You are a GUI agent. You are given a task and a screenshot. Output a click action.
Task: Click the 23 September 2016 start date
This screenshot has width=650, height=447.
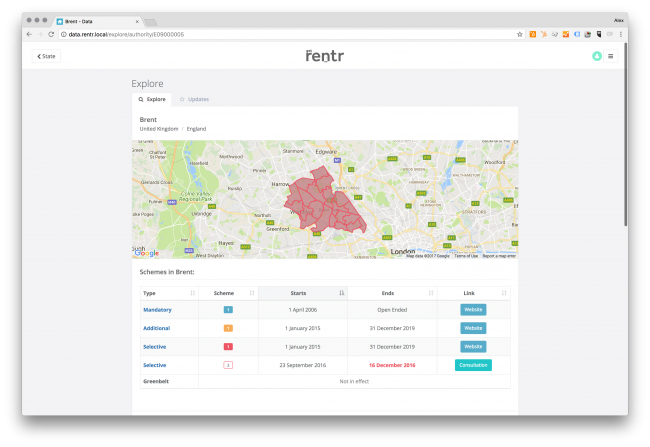click(x=303, y=365)
